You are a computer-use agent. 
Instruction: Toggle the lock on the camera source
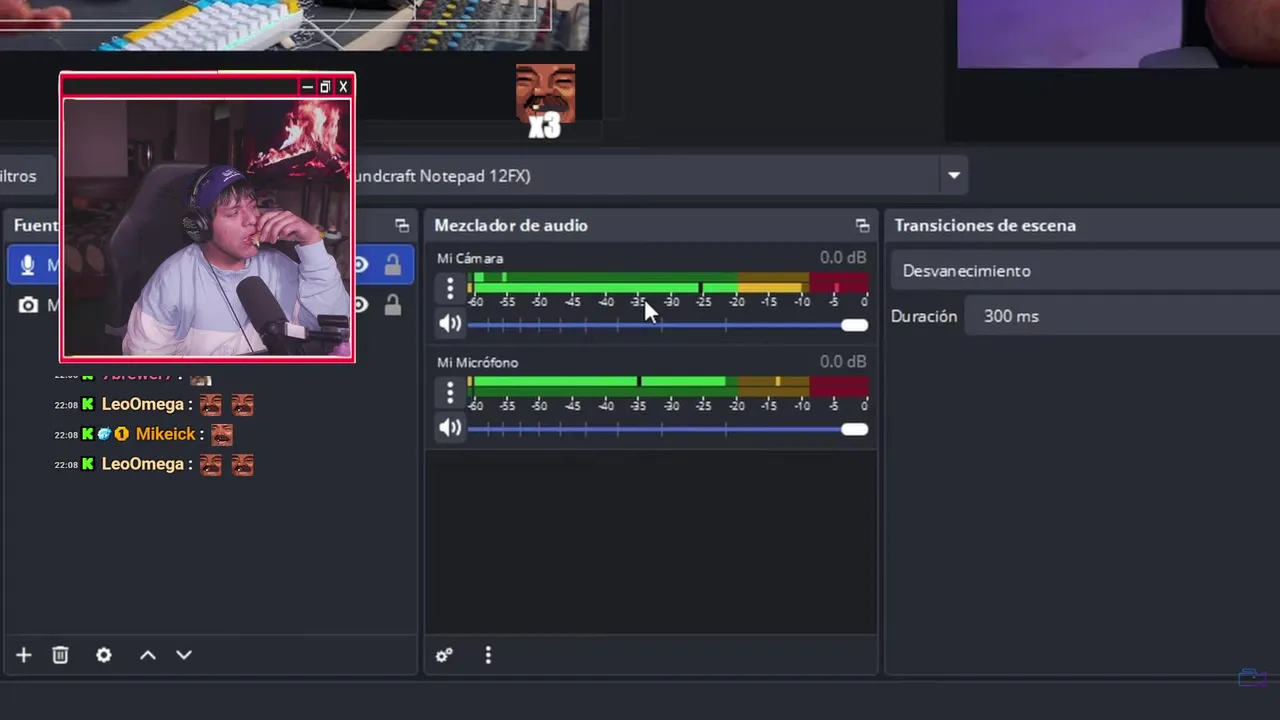tap(393, 305)
